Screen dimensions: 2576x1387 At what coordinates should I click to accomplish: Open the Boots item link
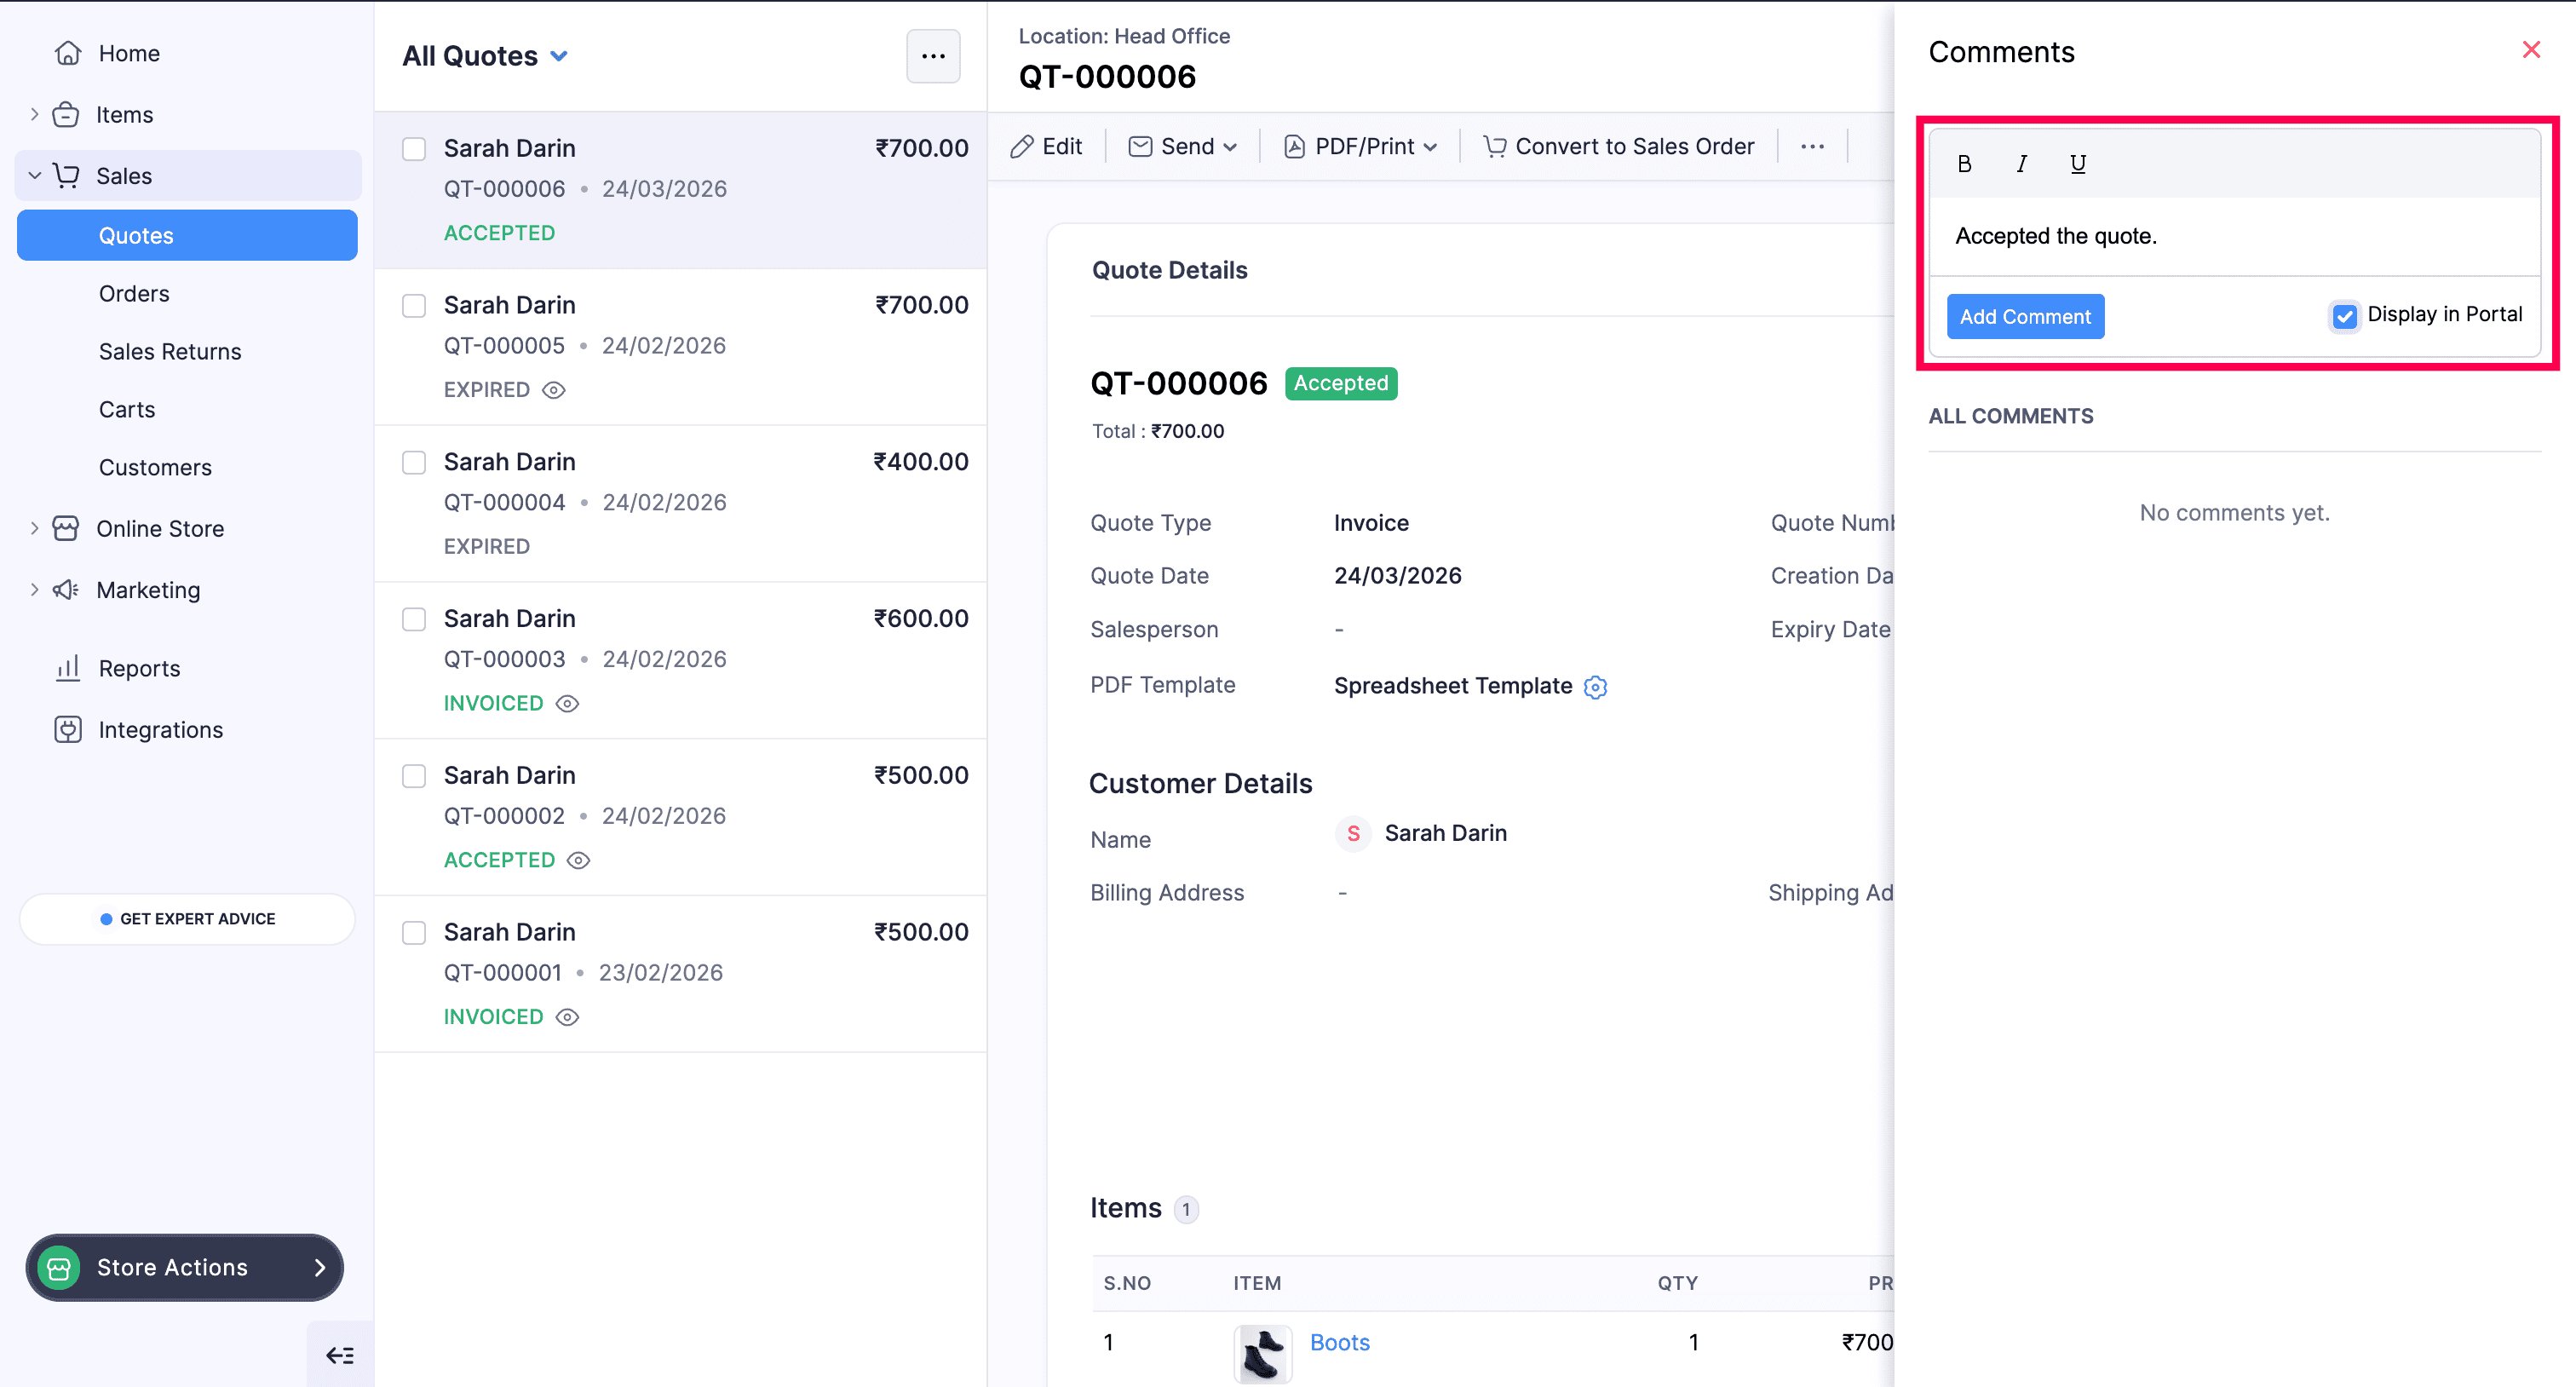[x=1339, y=1342]
